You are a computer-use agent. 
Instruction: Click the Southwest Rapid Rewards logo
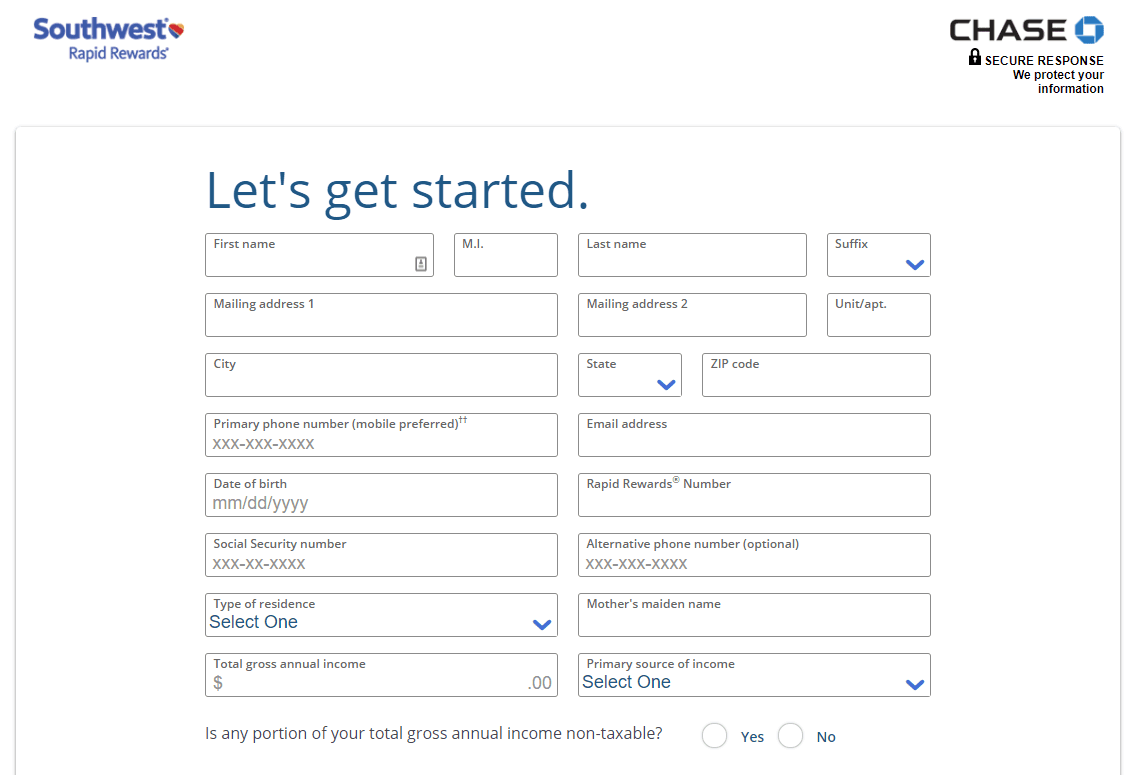109,39
